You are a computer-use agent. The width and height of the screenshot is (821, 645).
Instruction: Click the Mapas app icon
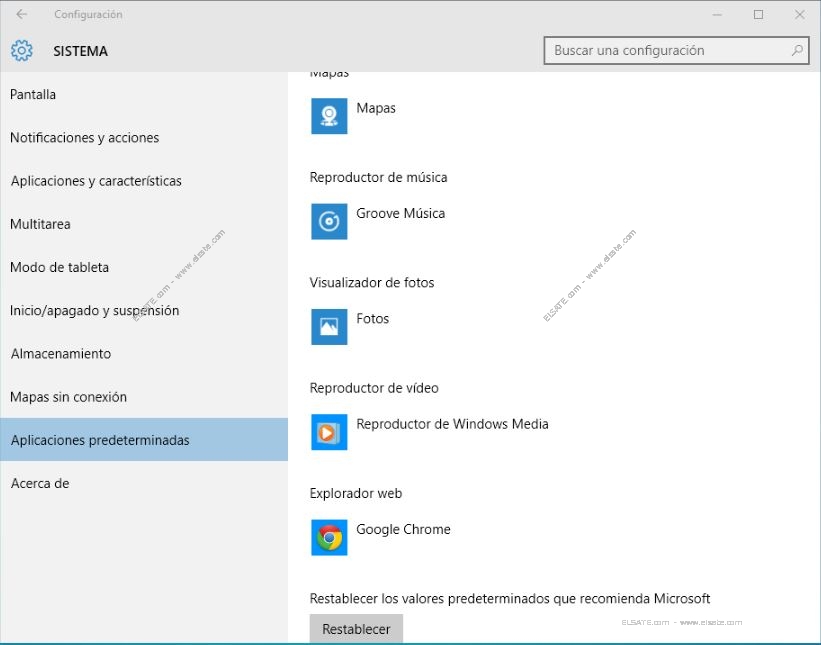tap(329, 116)
